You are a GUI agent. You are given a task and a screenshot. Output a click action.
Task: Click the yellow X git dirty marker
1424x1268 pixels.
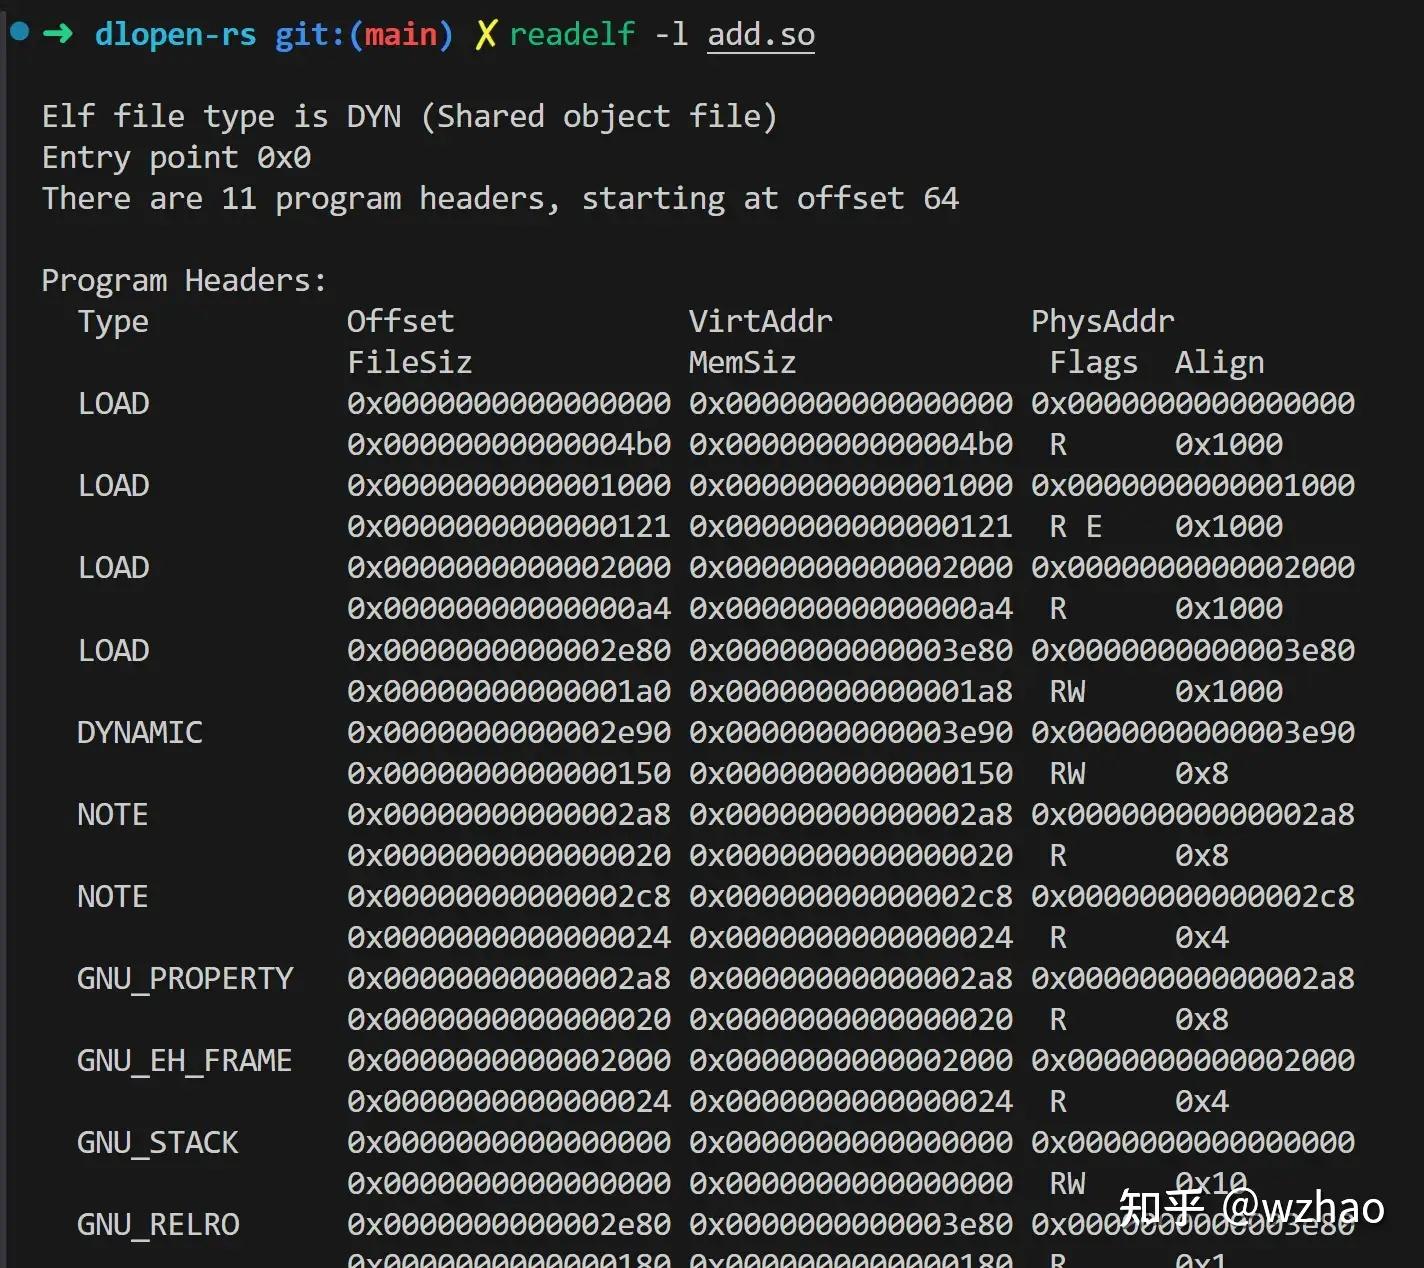tap(485, 35)
